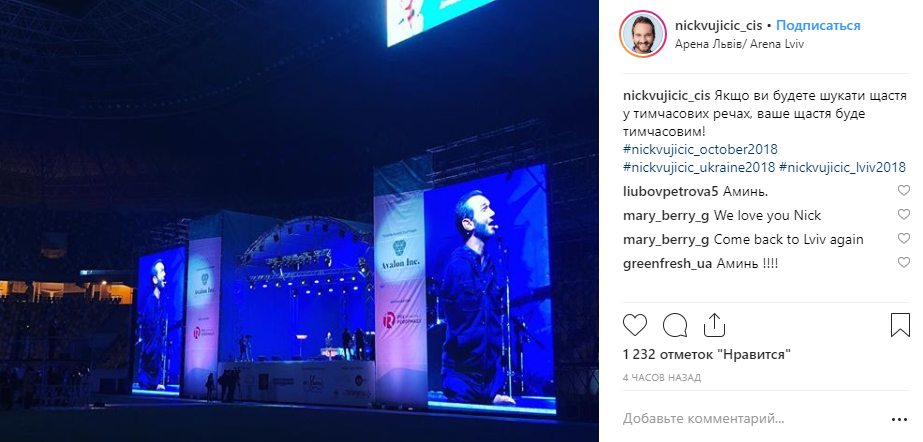Open hashtag #nickvujicic_ukraine2018
The height and width of the screenshot is (442, 923).
click(699, 167)
